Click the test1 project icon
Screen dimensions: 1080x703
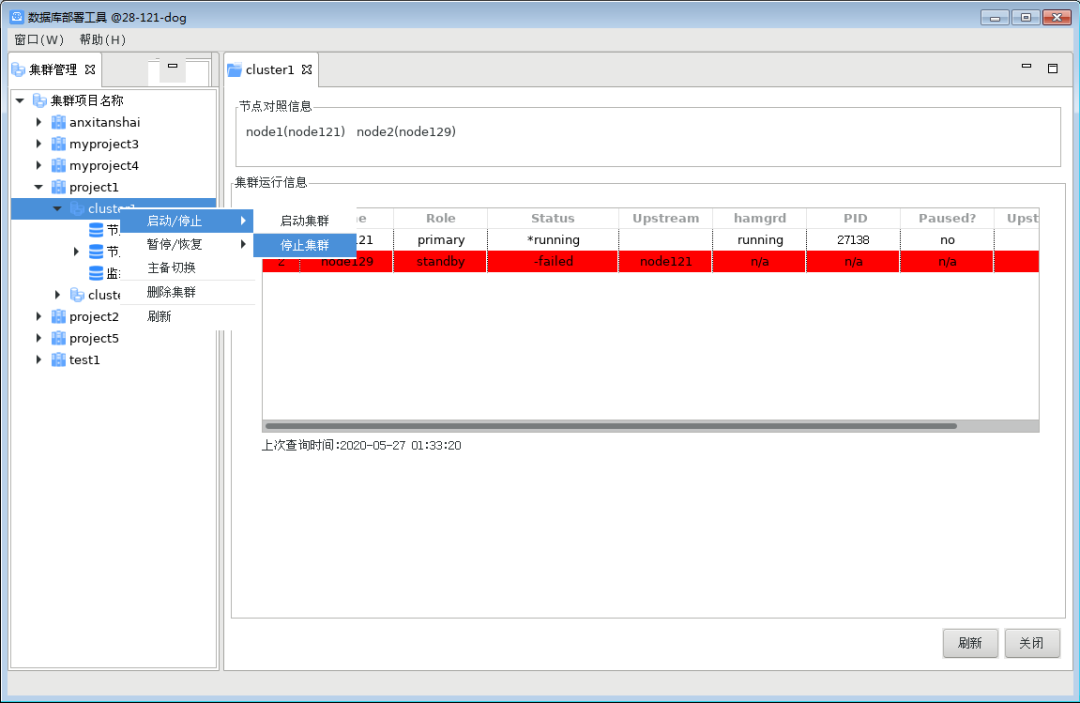click(59, 359)
